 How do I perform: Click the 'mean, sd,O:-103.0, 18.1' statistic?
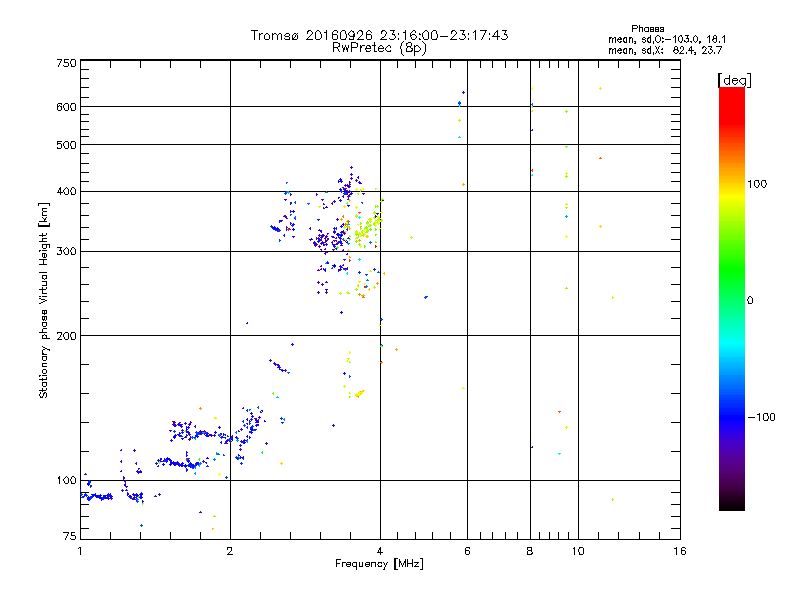tap(667, 39)
